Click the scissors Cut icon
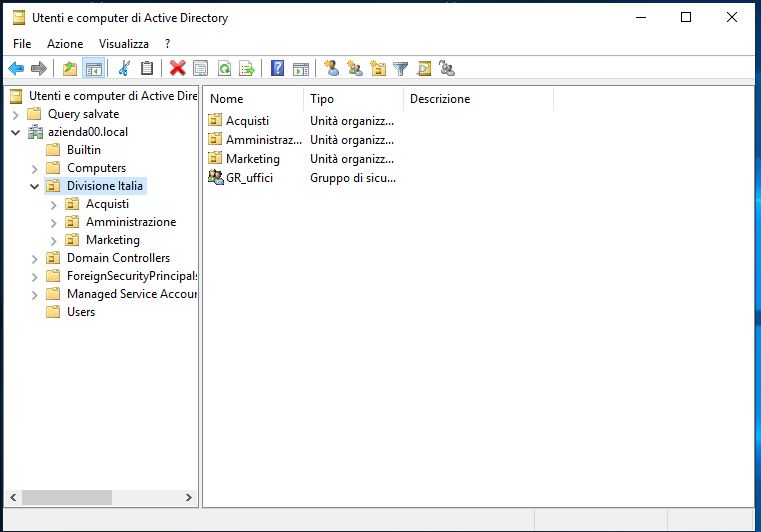 124,68
